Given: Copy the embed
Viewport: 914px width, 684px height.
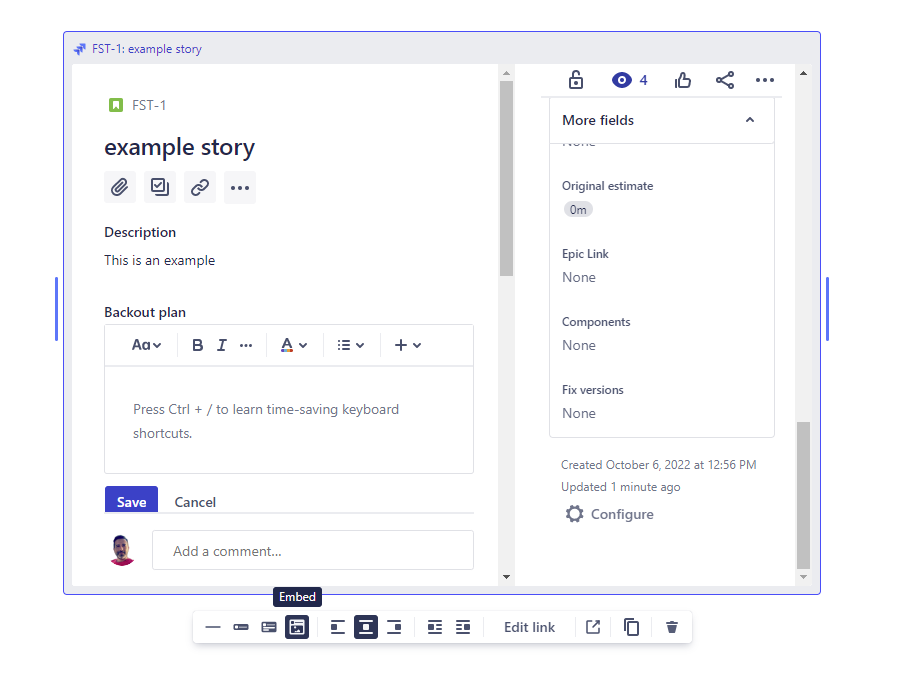Looking at the screenshot, I should [x=631, y=627].
